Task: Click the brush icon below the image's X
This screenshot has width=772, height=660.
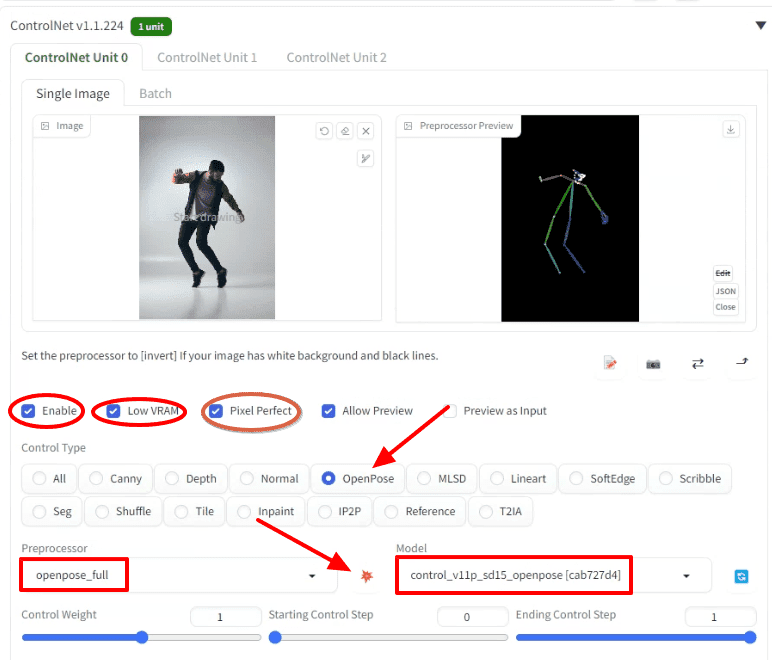Action: pos(366,159)
